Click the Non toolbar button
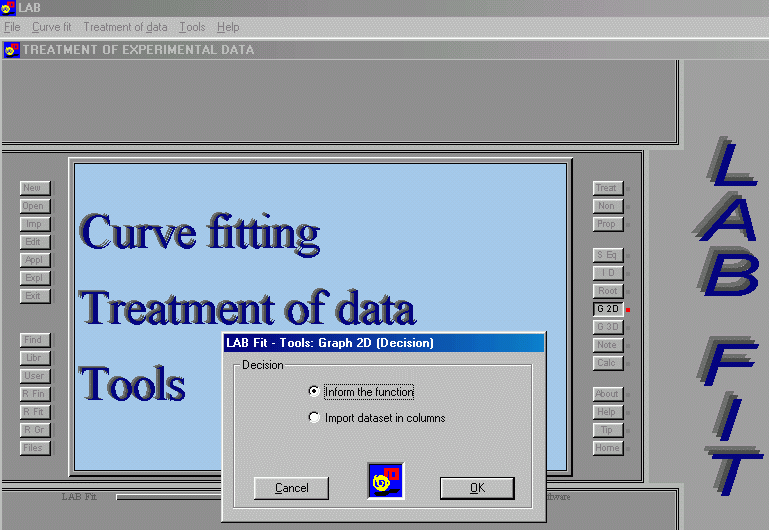This screenshot has height=530, width=769. (608, 206)
